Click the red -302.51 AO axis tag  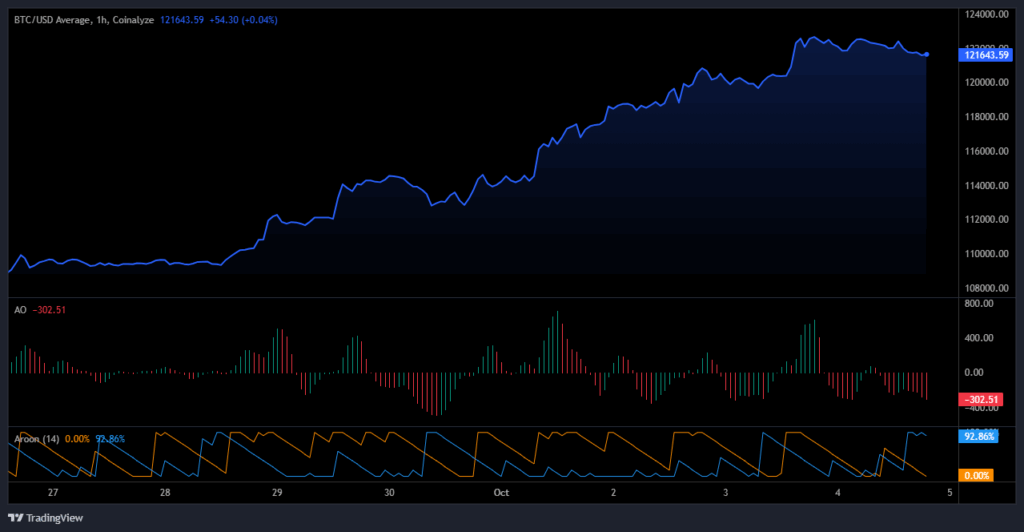point(979,400)
